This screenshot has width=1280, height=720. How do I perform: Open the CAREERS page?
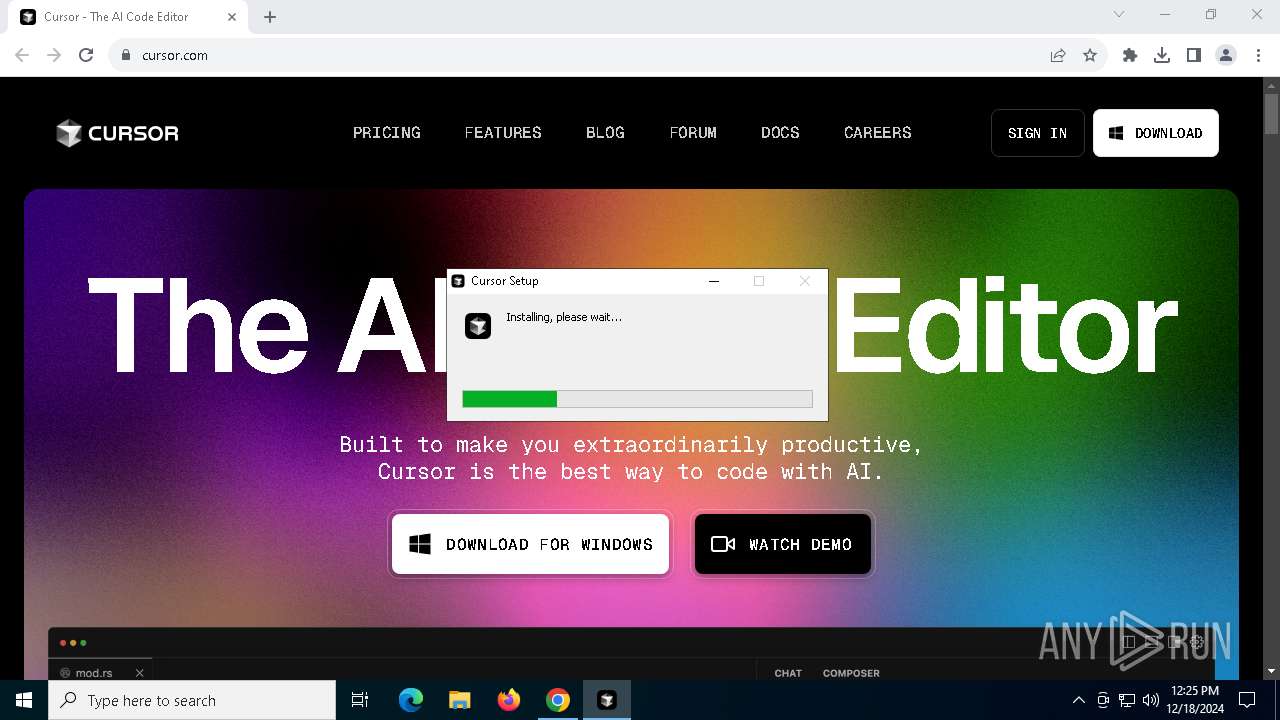(878, 133)
